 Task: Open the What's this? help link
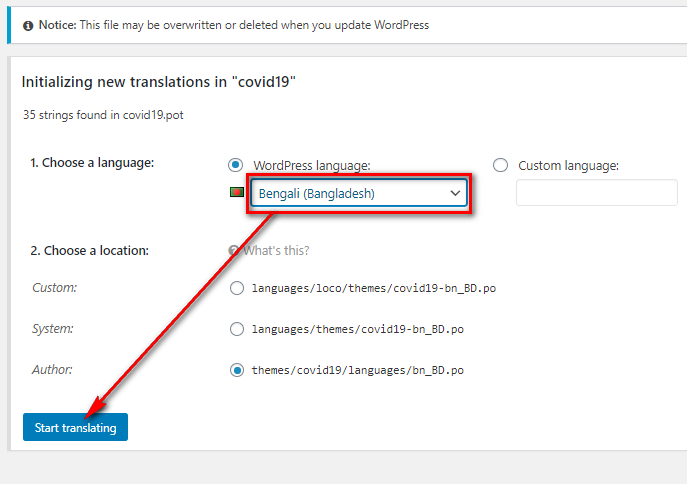[x=276, y=251]
